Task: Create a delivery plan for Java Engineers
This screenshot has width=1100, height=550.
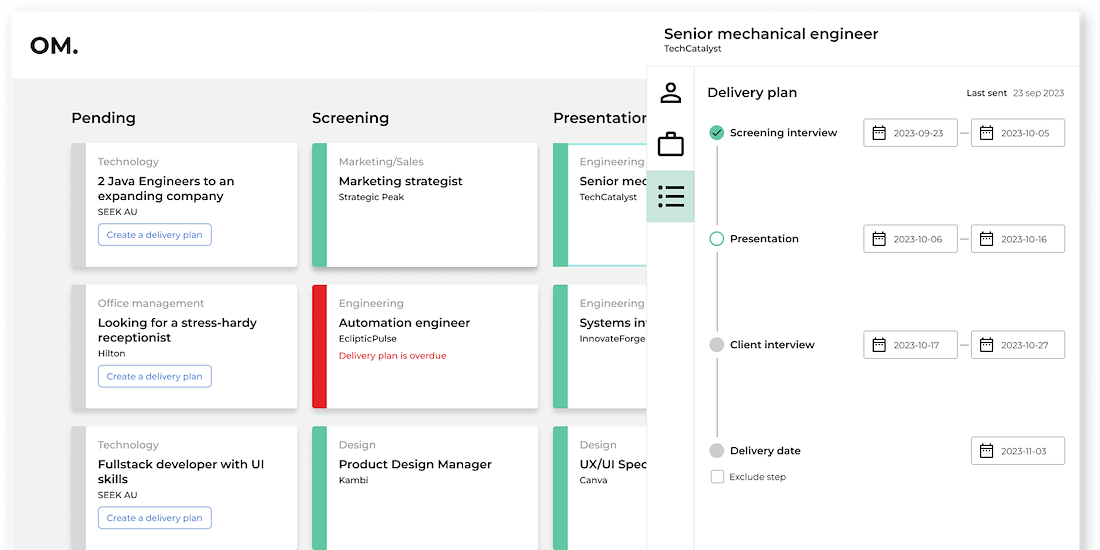Action: [x=155, y=235]
